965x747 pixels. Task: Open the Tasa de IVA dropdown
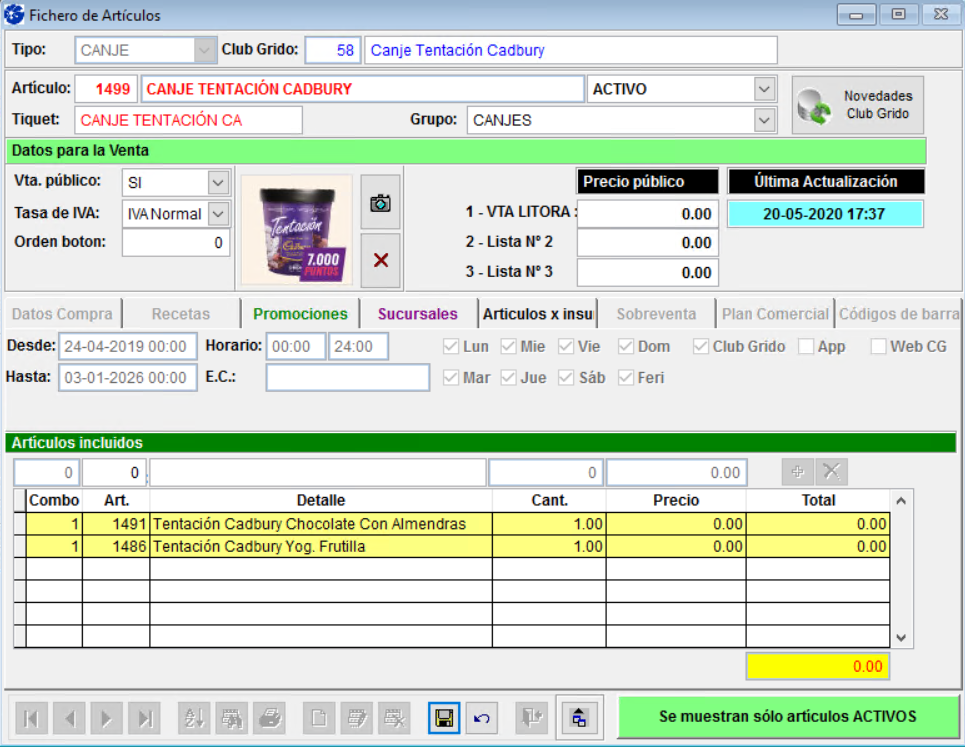[x=218, y=214]
